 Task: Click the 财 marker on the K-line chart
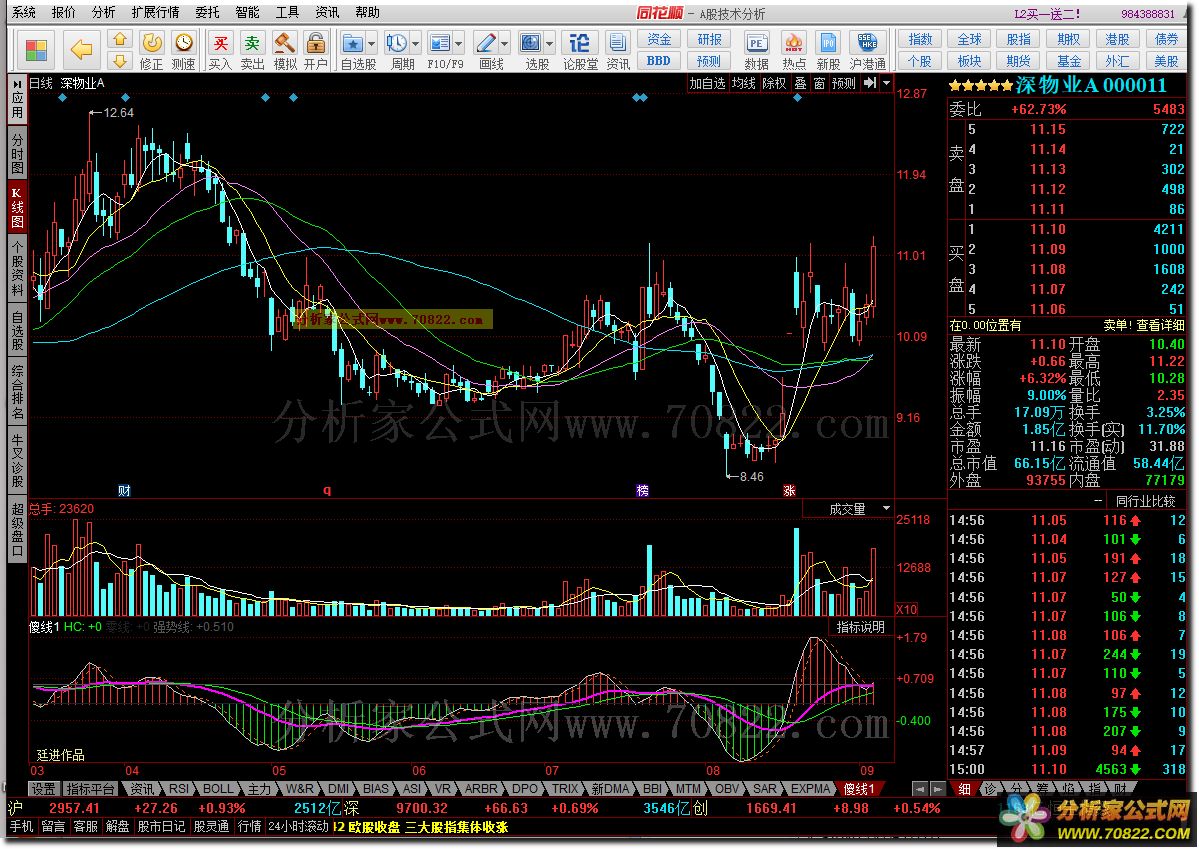point(125,490)
